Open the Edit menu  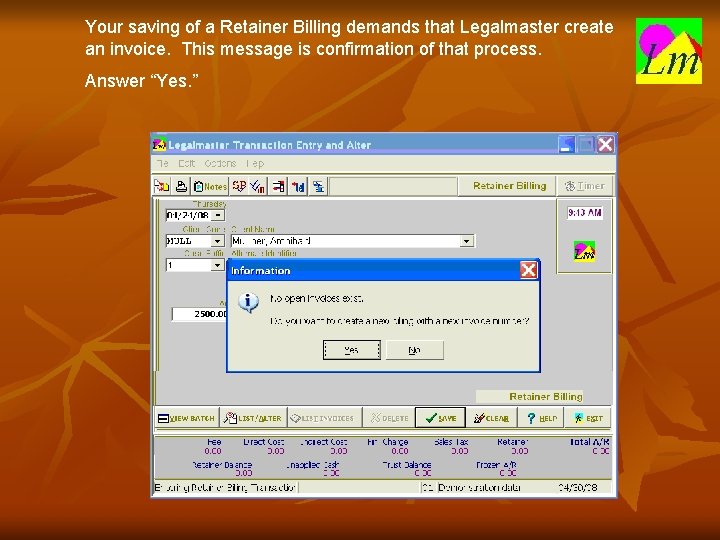(x=186, y=163)
